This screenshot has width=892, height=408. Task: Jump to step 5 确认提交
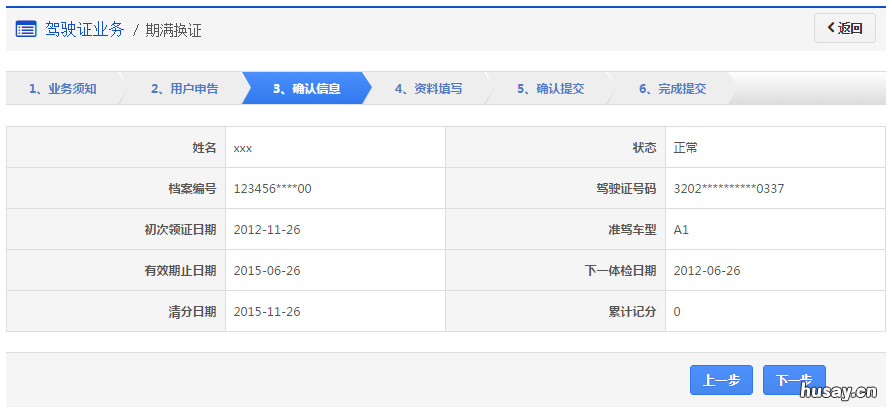(550, 89)
